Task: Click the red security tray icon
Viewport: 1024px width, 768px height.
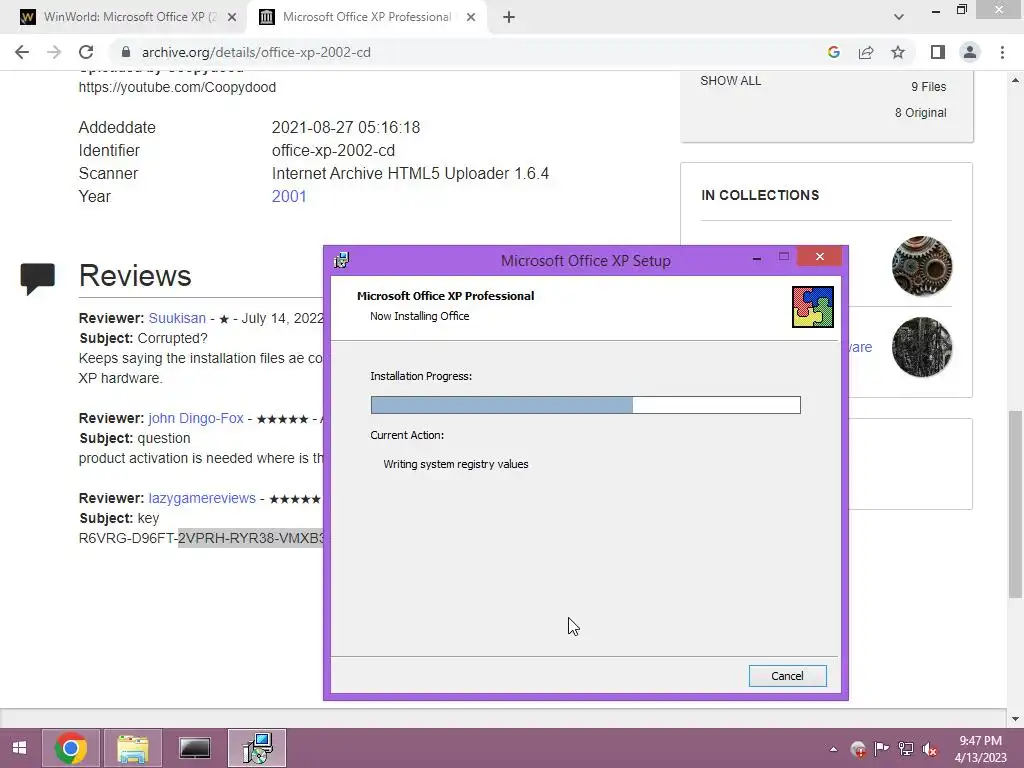Action: pos(858,749)
